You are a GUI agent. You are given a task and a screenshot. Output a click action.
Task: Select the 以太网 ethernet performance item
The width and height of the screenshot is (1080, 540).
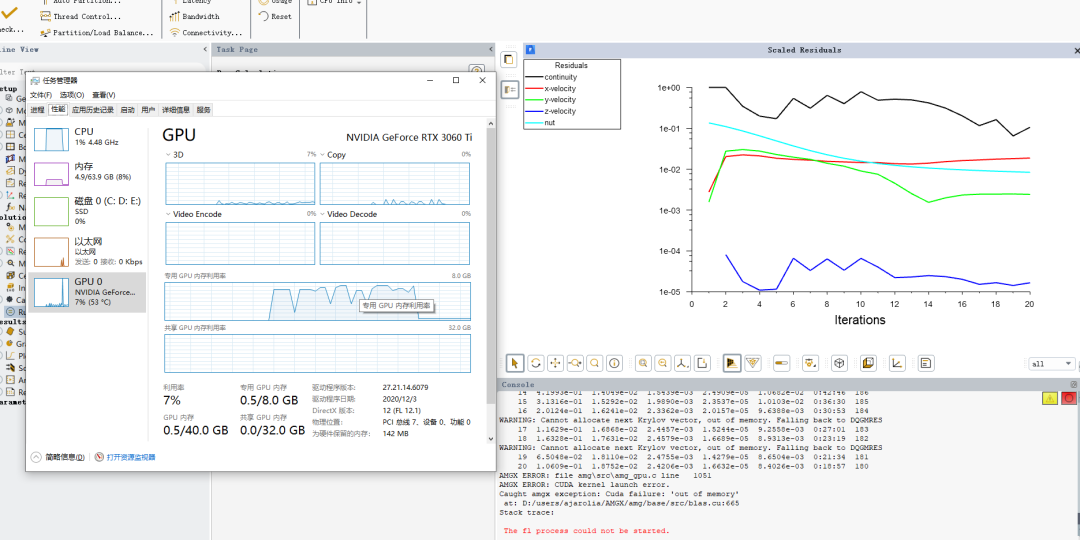[87, 251]
